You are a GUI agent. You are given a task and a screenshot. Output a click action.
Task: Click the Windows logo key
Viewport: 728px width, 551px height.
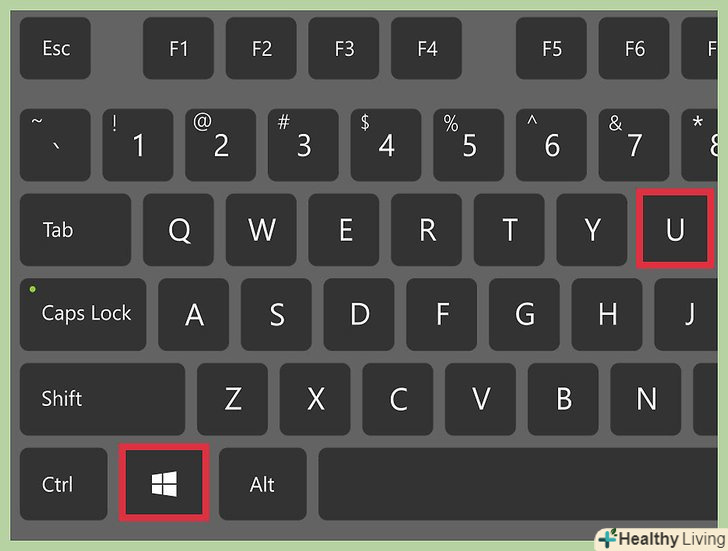[164, 483]
